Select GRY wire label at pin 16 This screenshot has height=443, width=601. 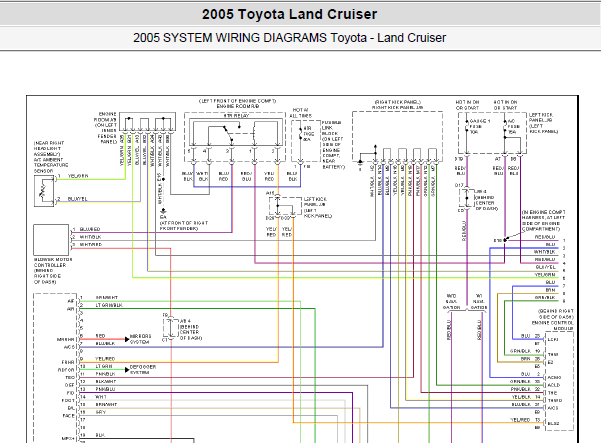pyautogui.click(x=100, y=412)
